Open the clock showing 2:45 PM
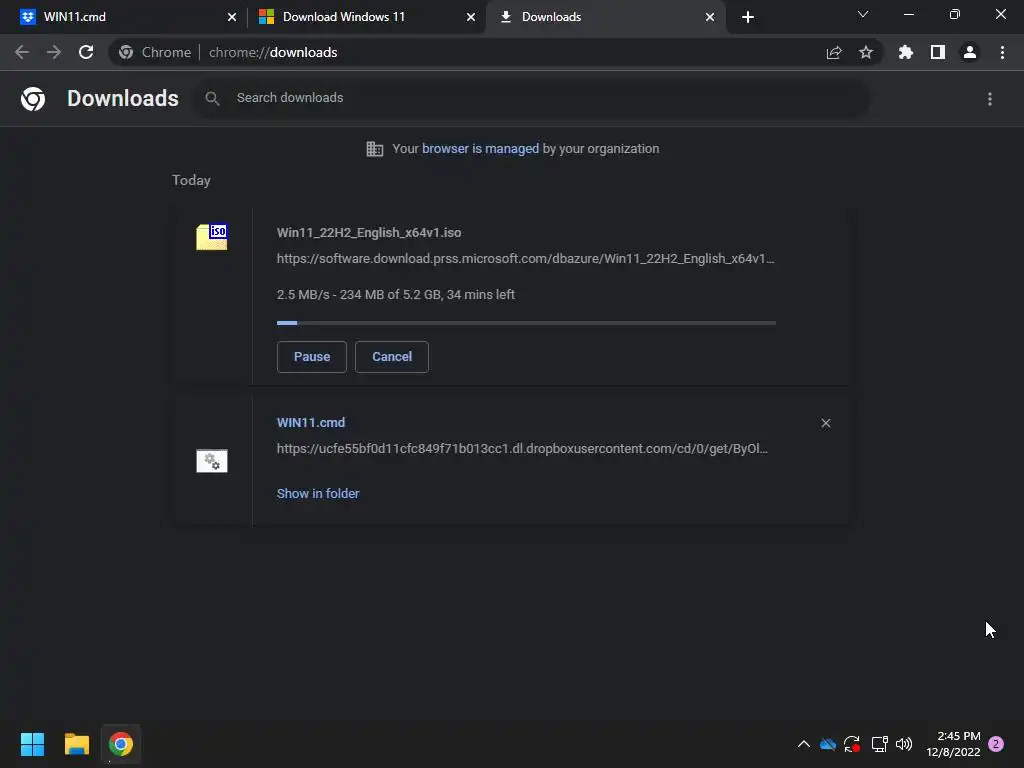1024x768 pixels. [x=953, y=744]
